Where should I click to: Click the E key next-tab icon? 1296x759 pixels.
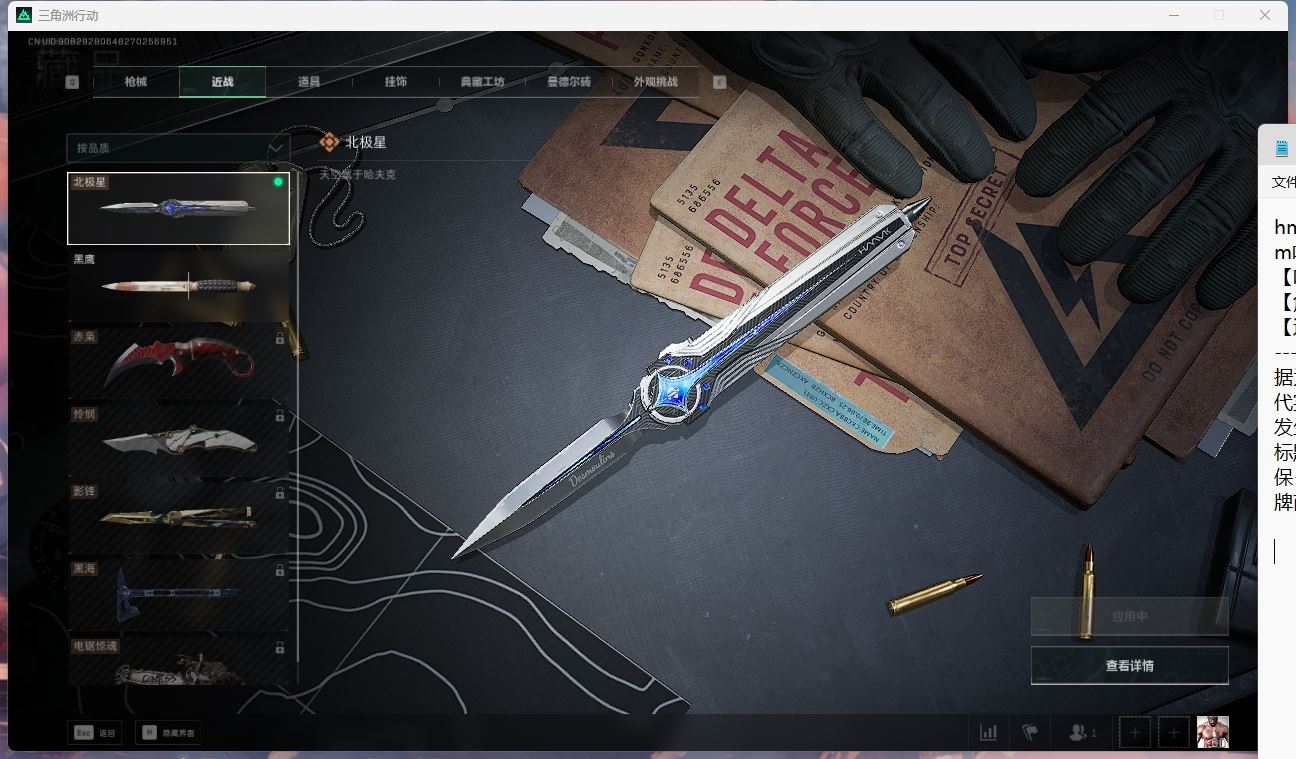[x=719, y=82]
